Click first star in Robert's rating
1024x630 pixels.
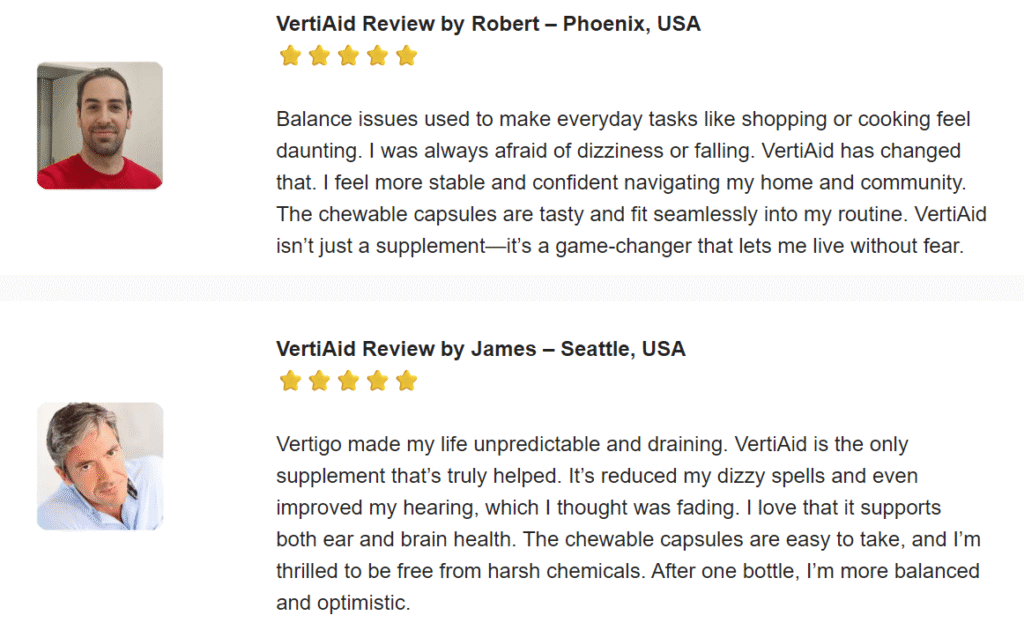pyautogui.click(x=290, y=55)
